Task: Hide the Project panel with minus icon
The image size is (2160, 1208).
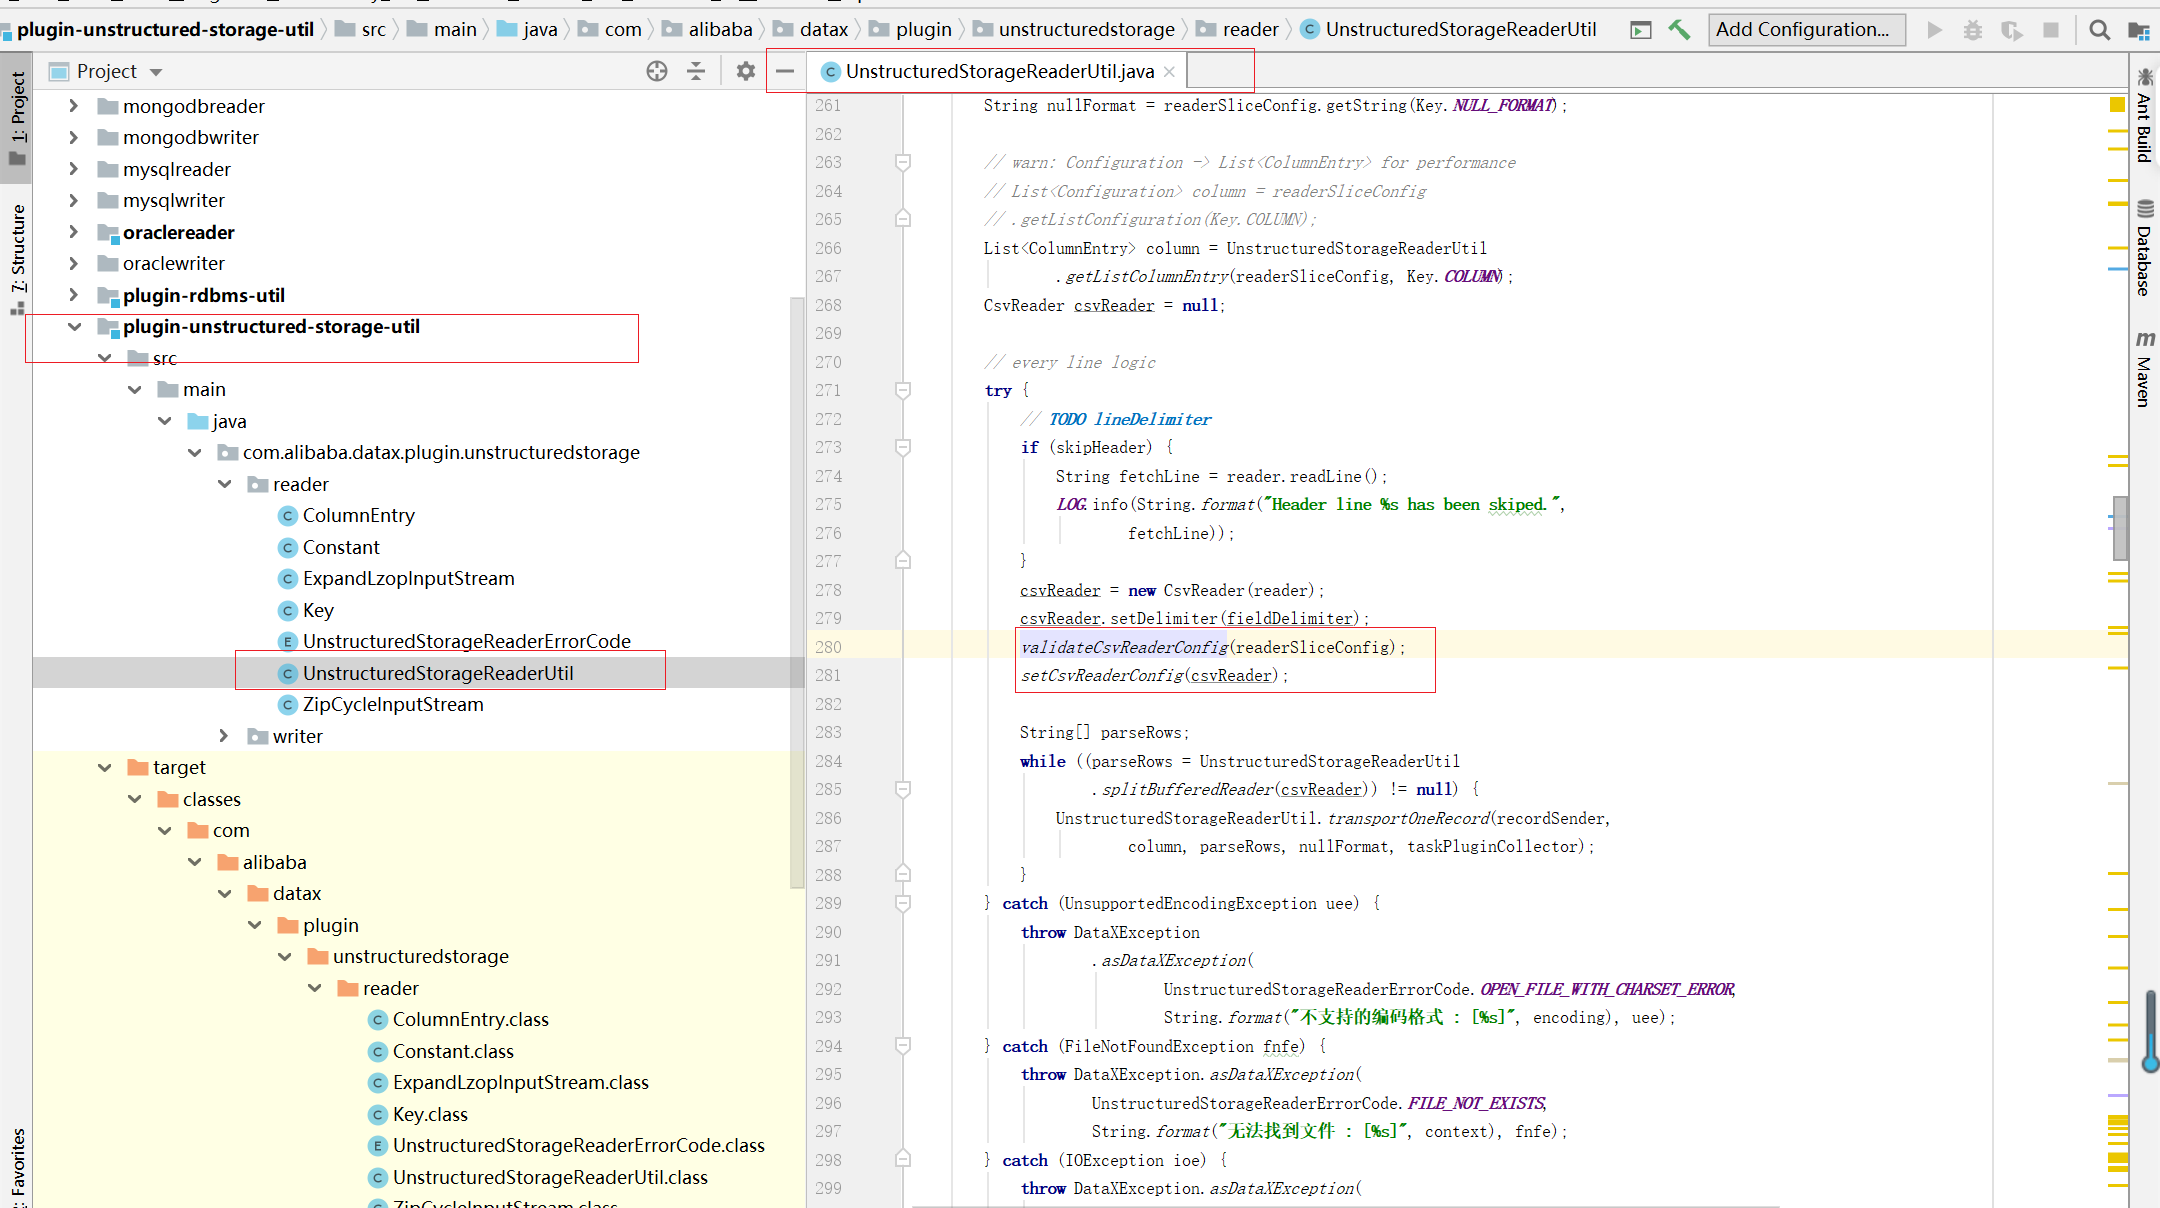Action: [785, 71]
